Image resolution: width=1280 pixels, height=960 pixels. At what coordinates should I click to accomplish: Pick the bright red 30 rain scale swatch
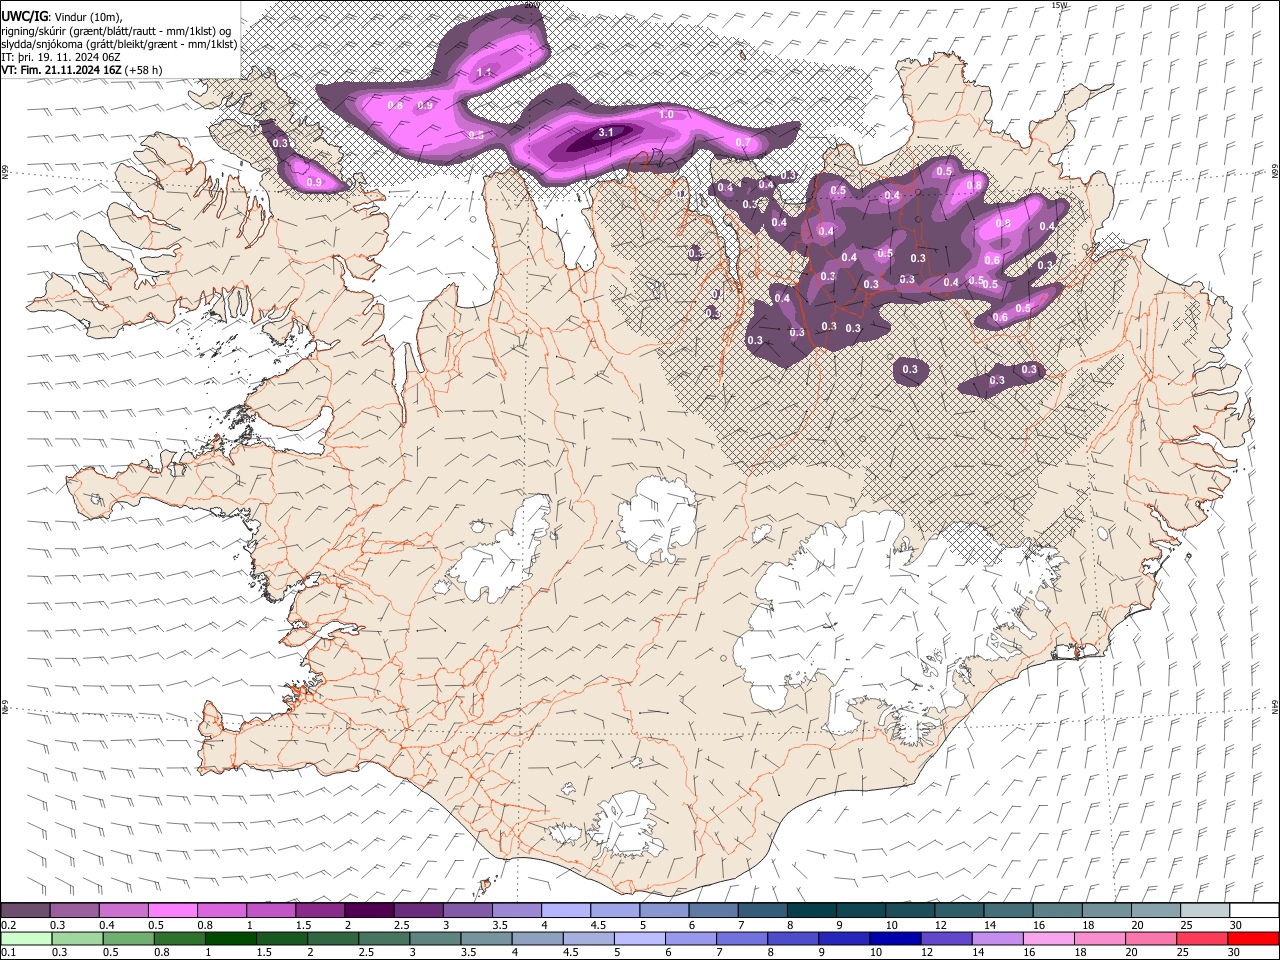click(1253, 938)
